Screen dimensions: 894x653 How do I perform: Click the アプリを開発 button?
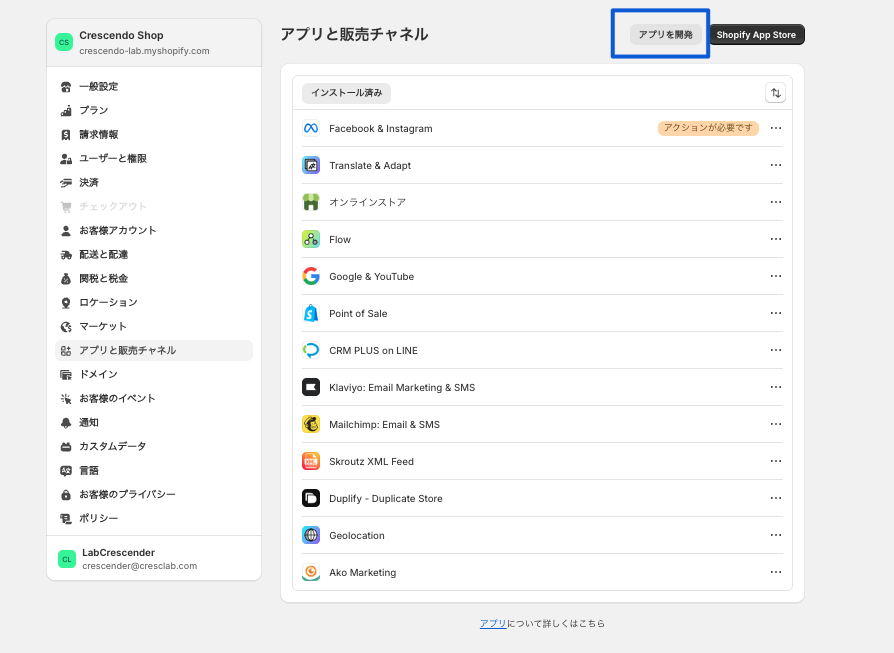pos(665,35)
